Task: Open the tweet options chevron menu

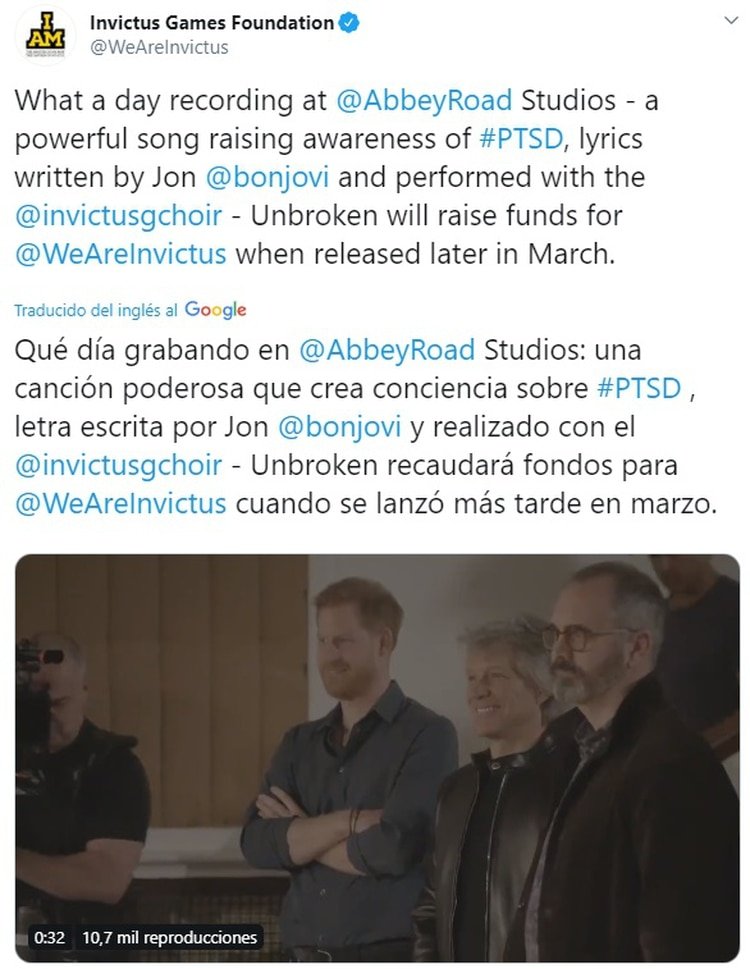Action: pyautogui.click(x=731, y=20)
